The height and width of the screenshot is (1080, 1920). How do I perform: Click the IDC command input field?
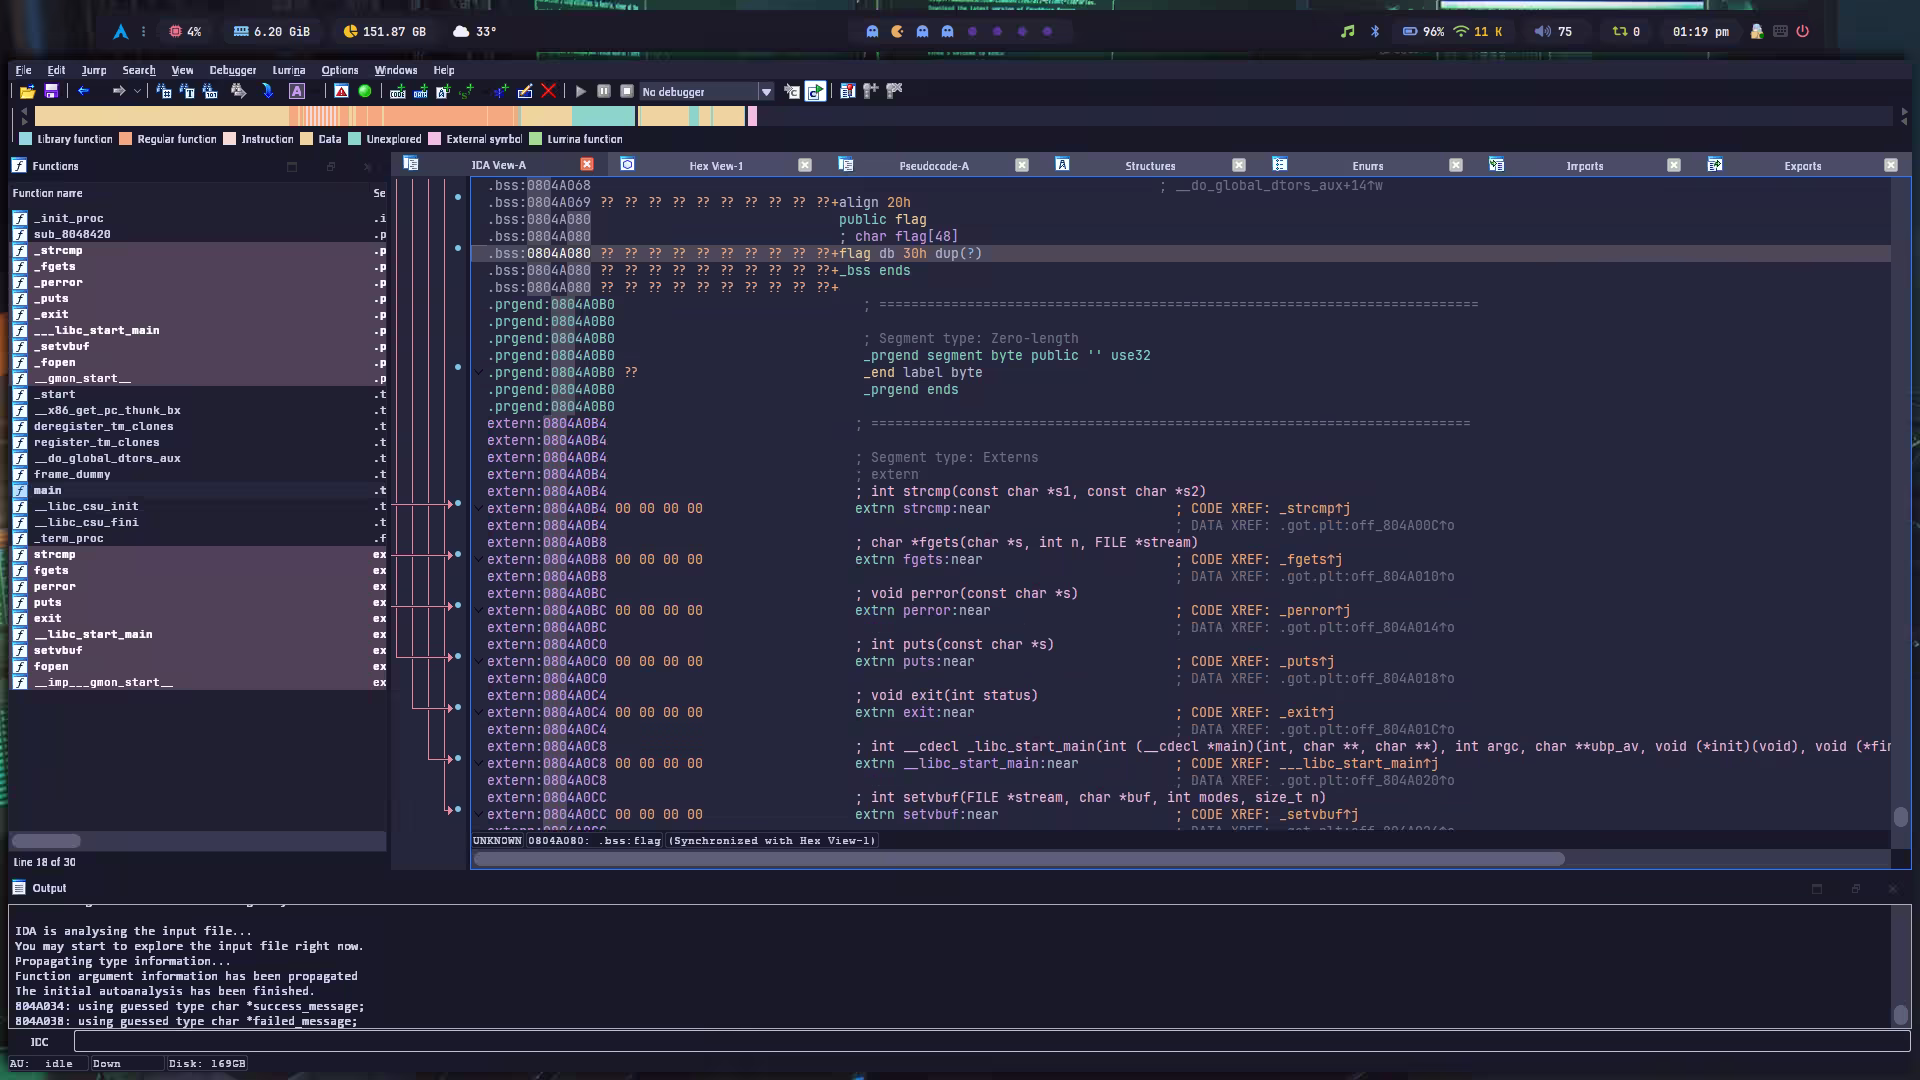coord(990,1042)
